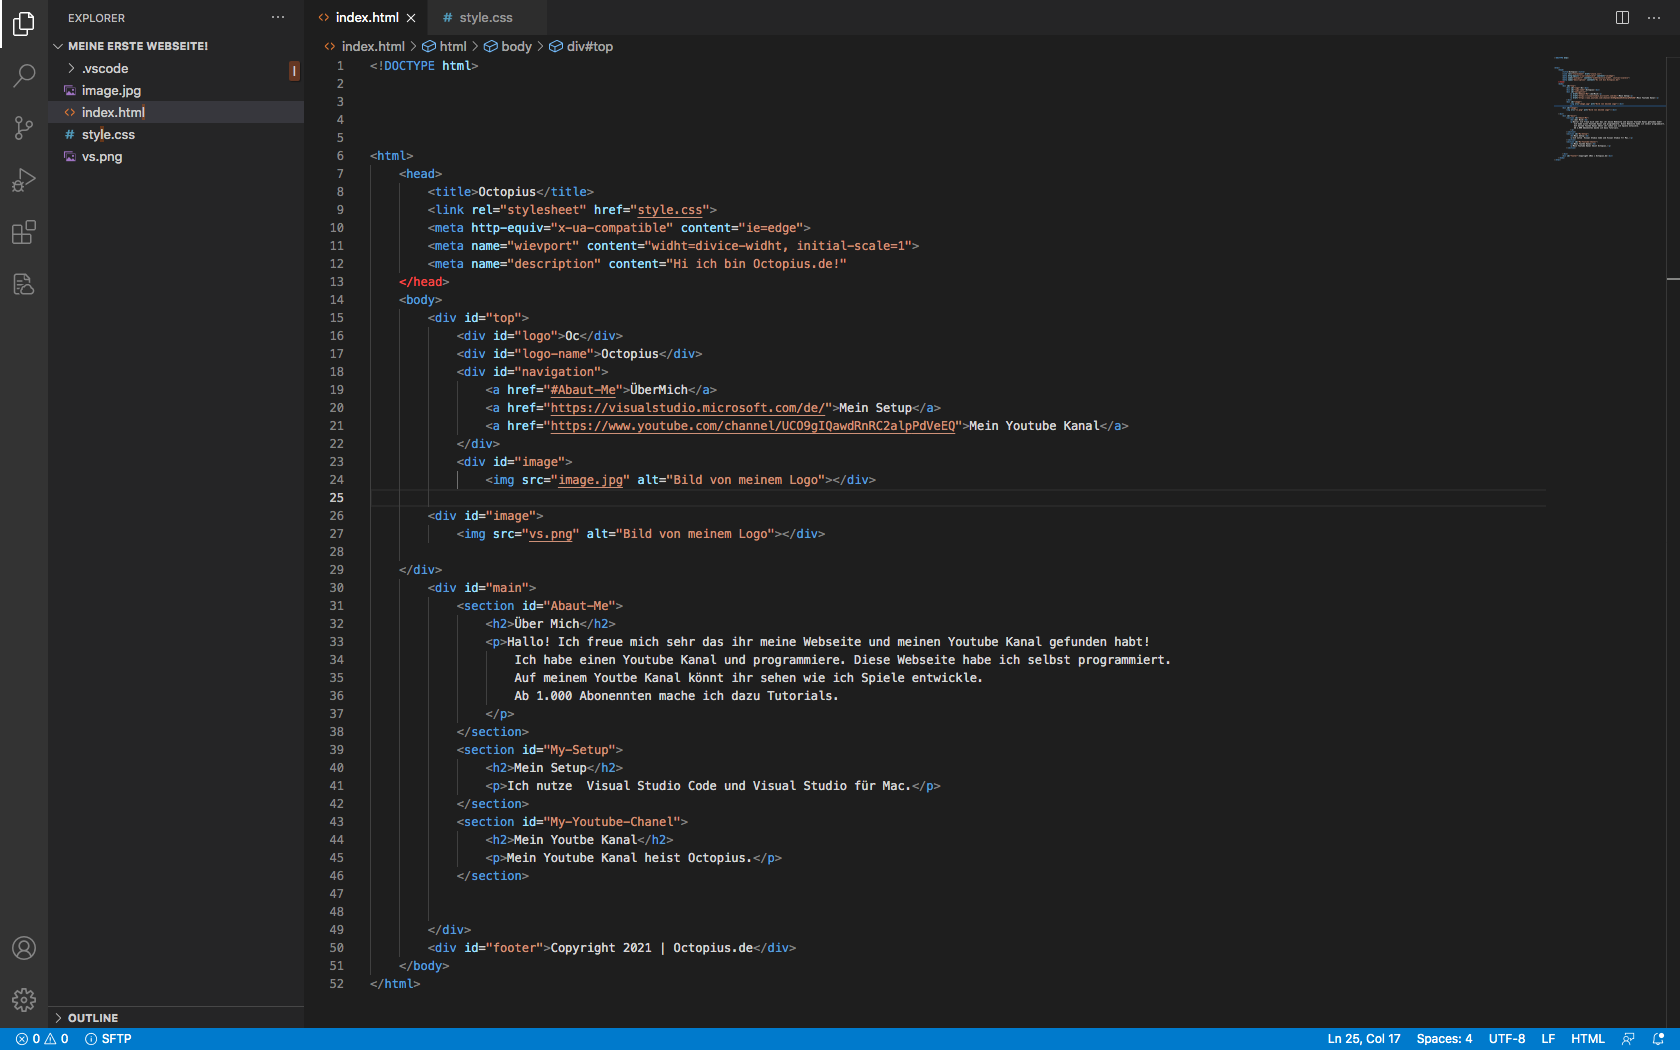Open the Remote Explorer icon below Extensions
This screenshot has height=1050, width=1680.
[x=24, y=284]
